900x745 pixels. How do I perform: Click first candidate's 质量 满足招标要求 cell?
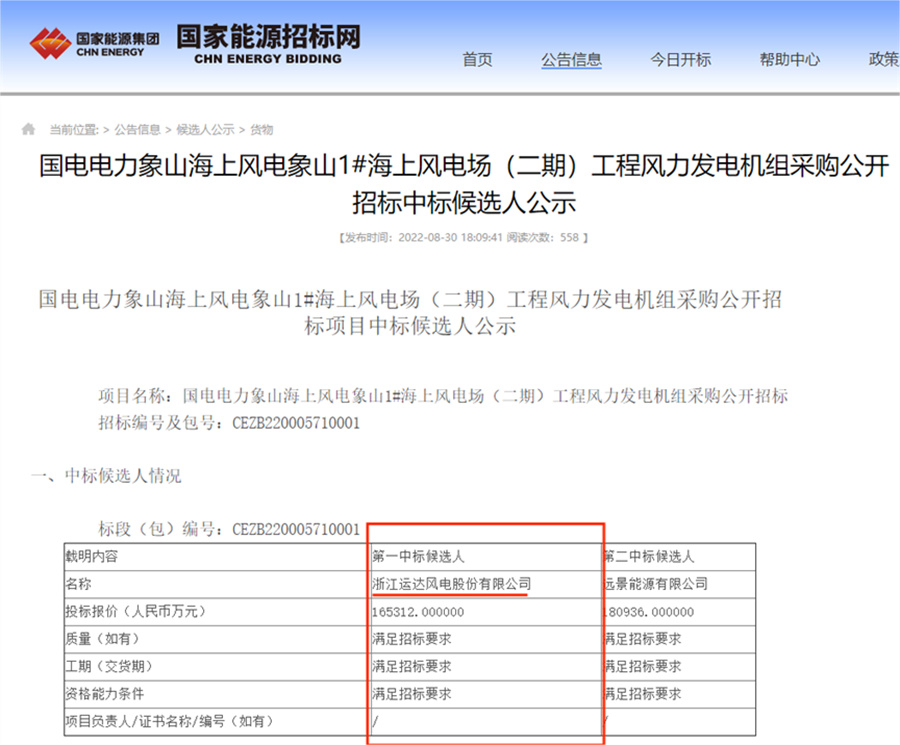click(485, 639)
